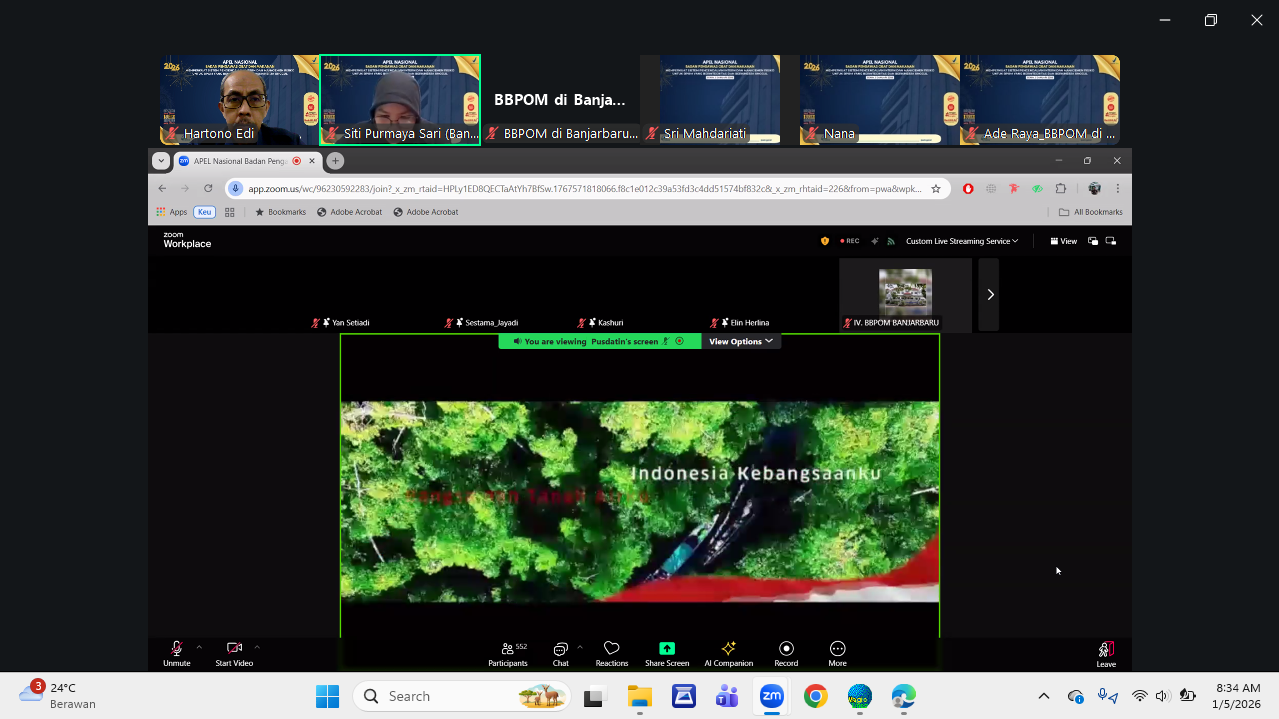Toggle Start Video camera on
This screenshot has width=1279, height=719.
(x=234, y=653)
